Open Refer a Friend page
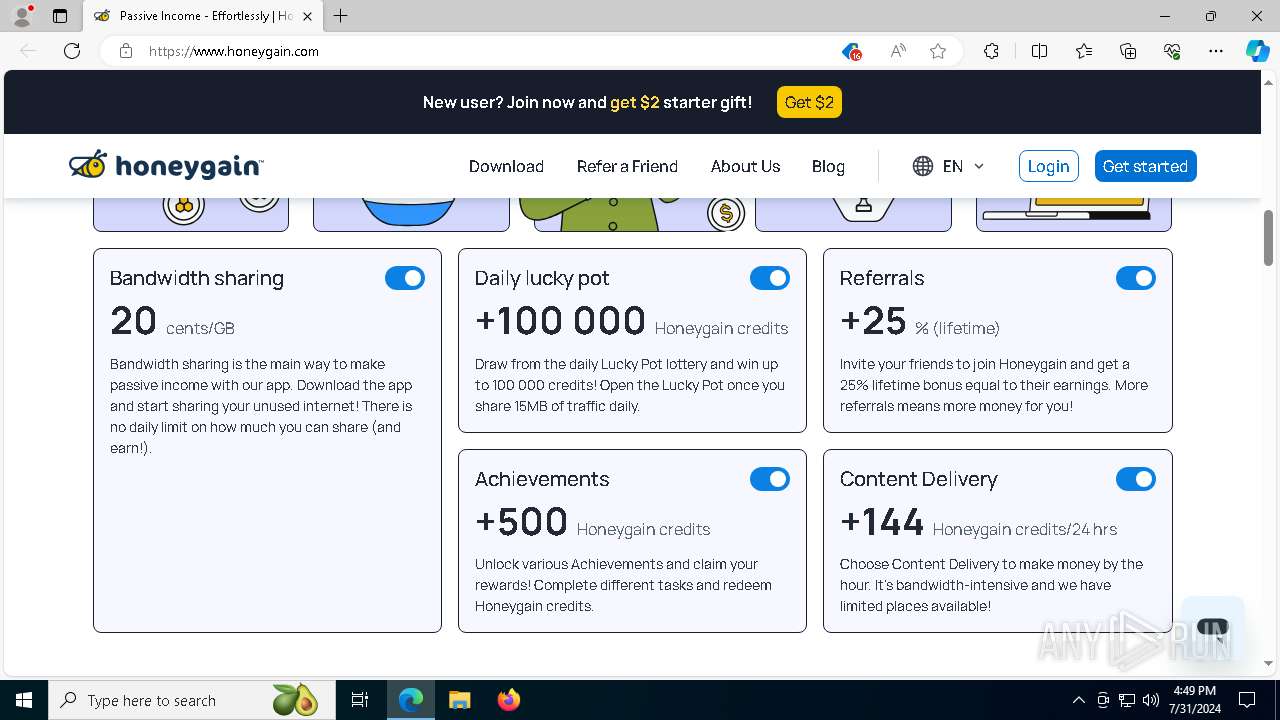 pos(627,166)
